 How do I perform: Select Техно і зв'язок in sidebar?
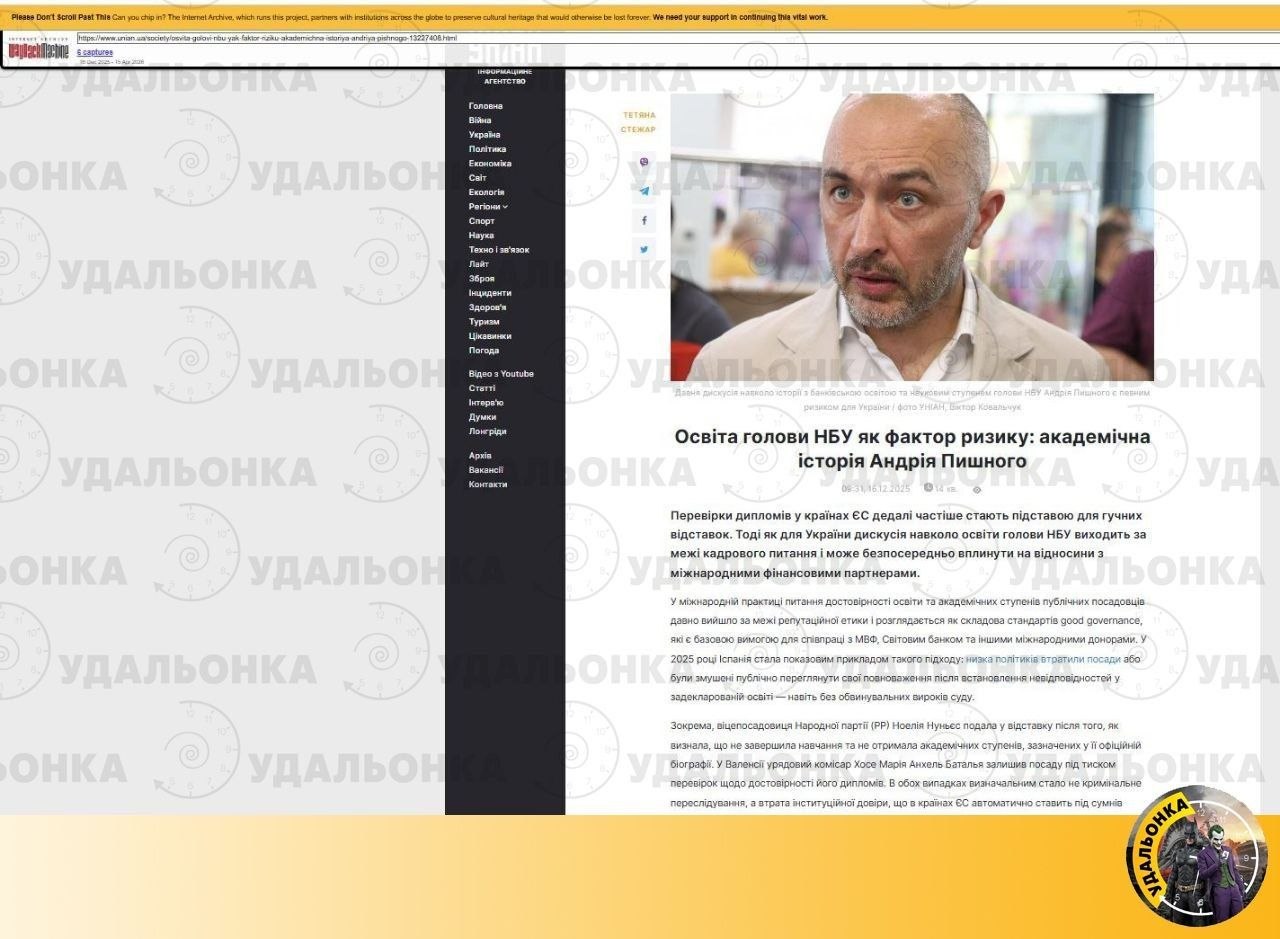499,250
